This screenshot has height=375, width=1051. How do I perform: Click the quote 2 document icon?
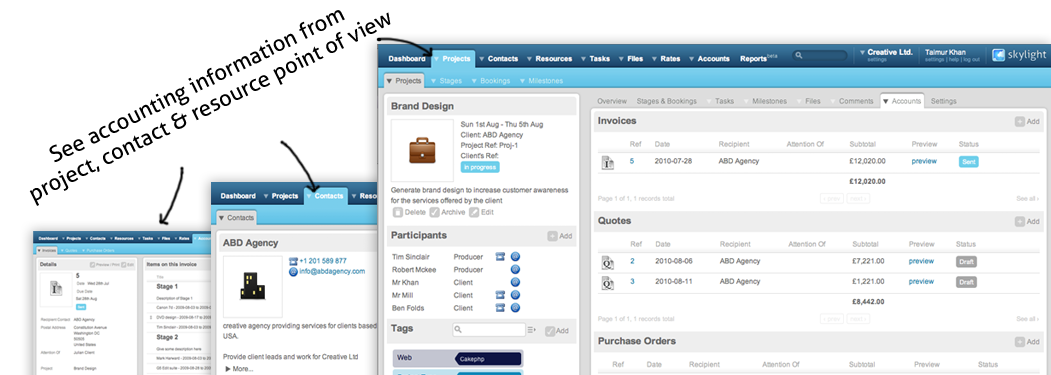608,262
